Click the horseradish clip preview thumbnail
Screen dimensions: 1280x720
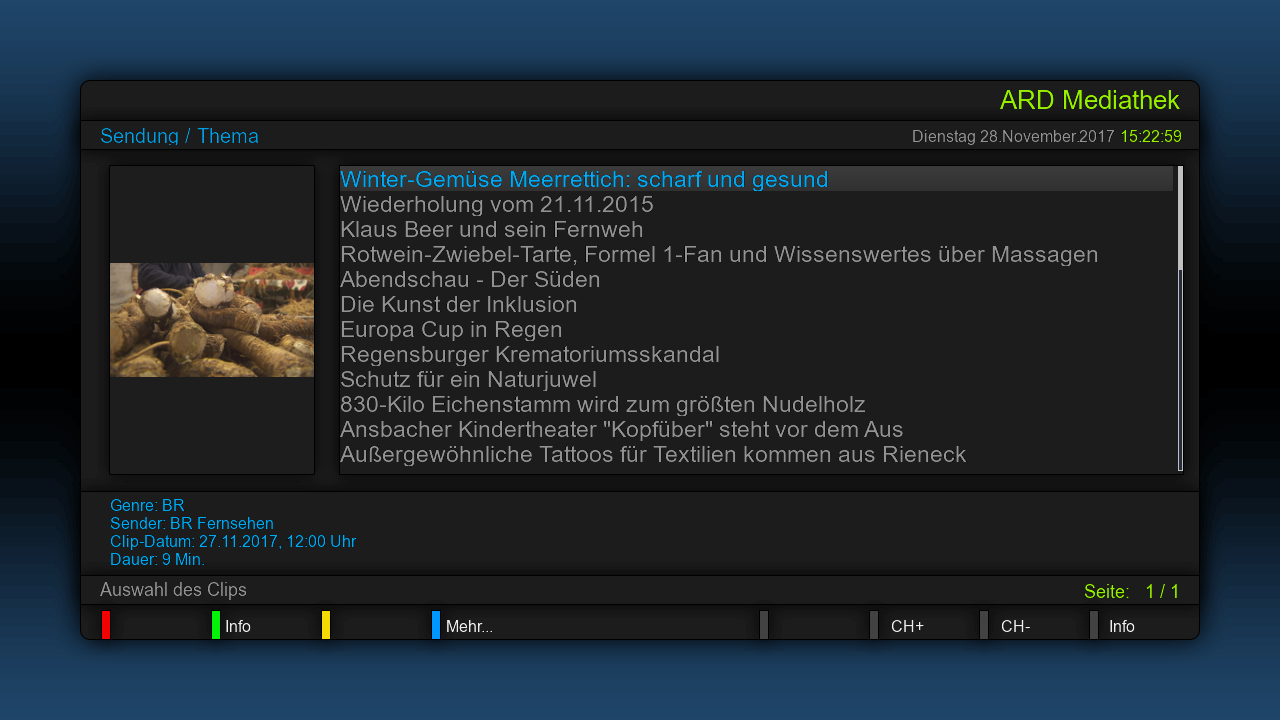[212, 320]
